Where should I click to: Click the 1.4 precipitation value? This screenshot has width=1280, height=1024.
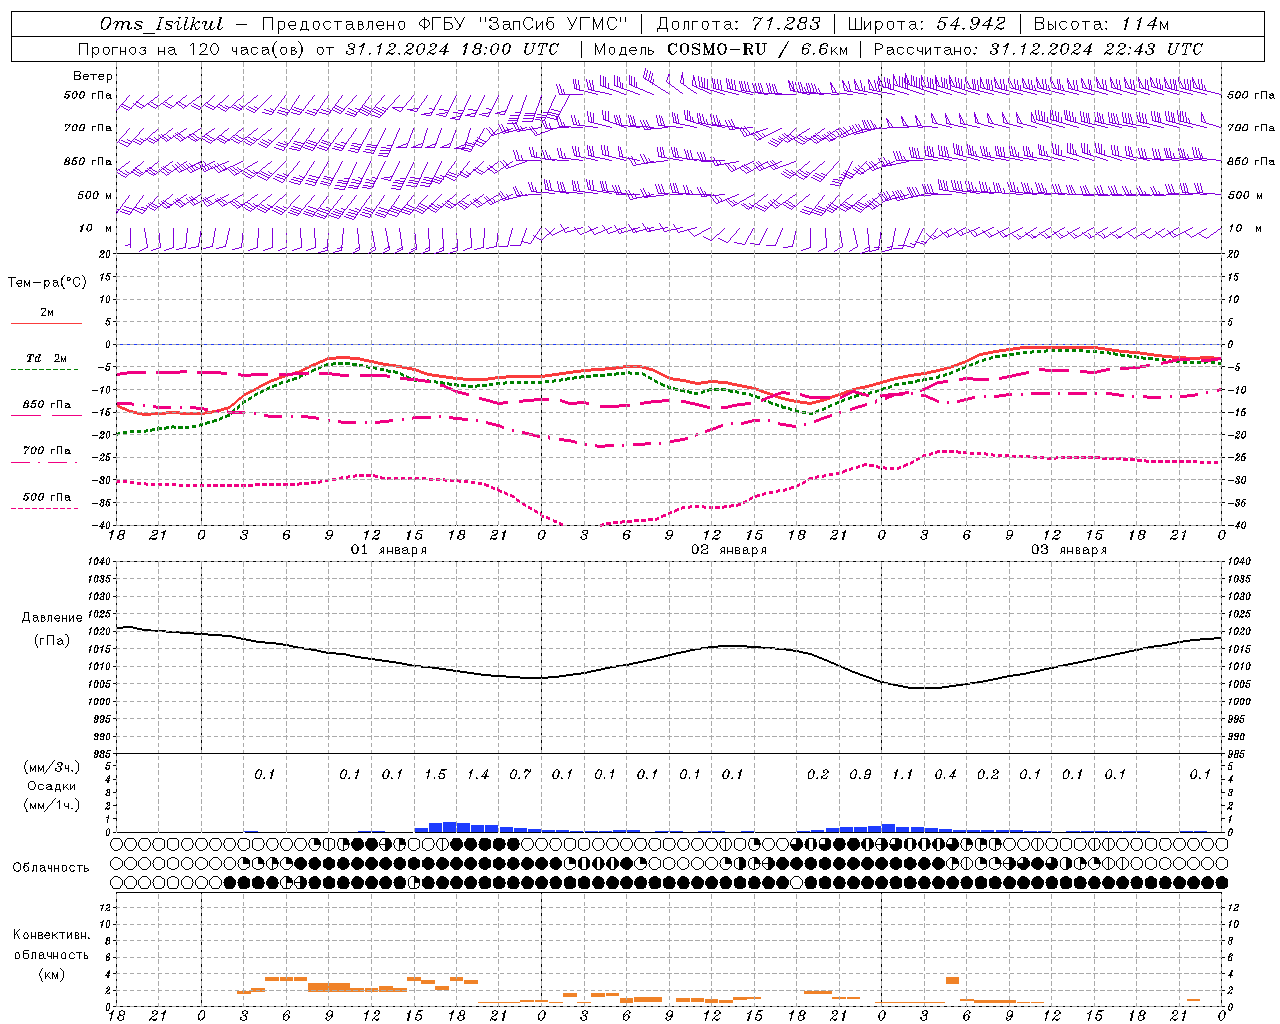pyautogui.click(x=478, y=774)
